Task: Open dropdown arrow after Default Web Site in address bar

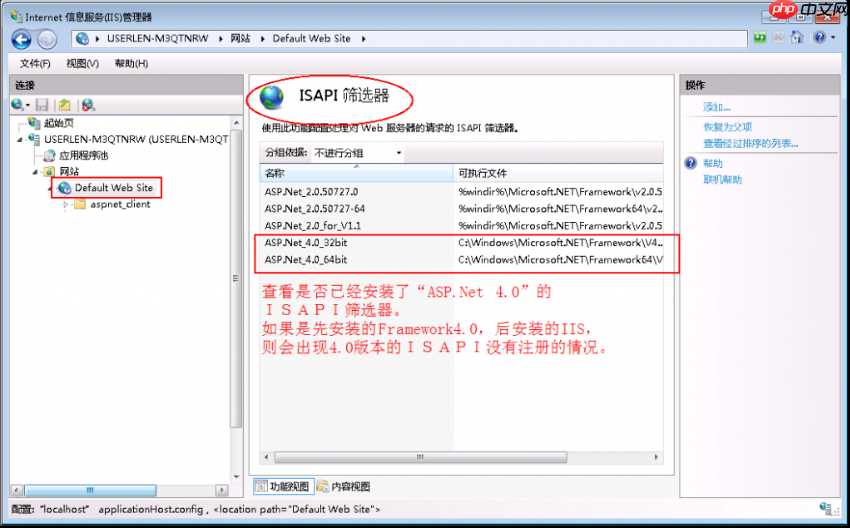Action: pyautogui.click(x=363, y=38)
